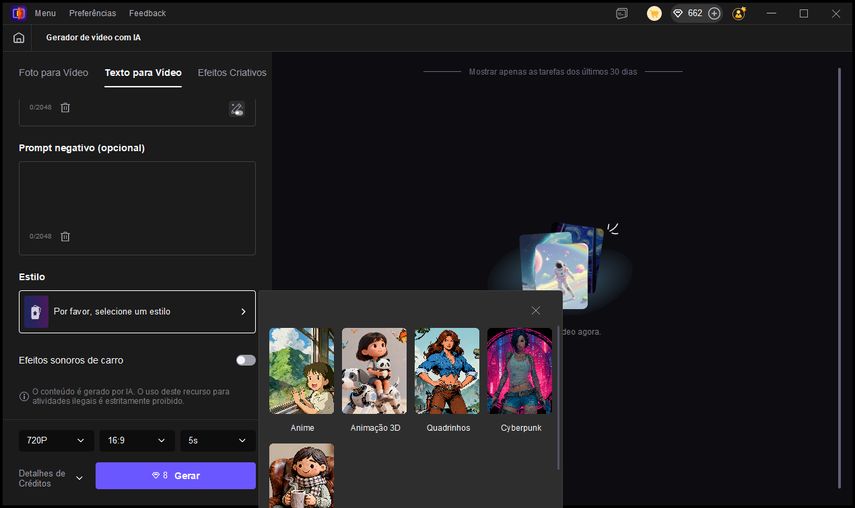The image size is (855, 508).
Task: Click the Gerar button
Action: click(x=176, y=476)
